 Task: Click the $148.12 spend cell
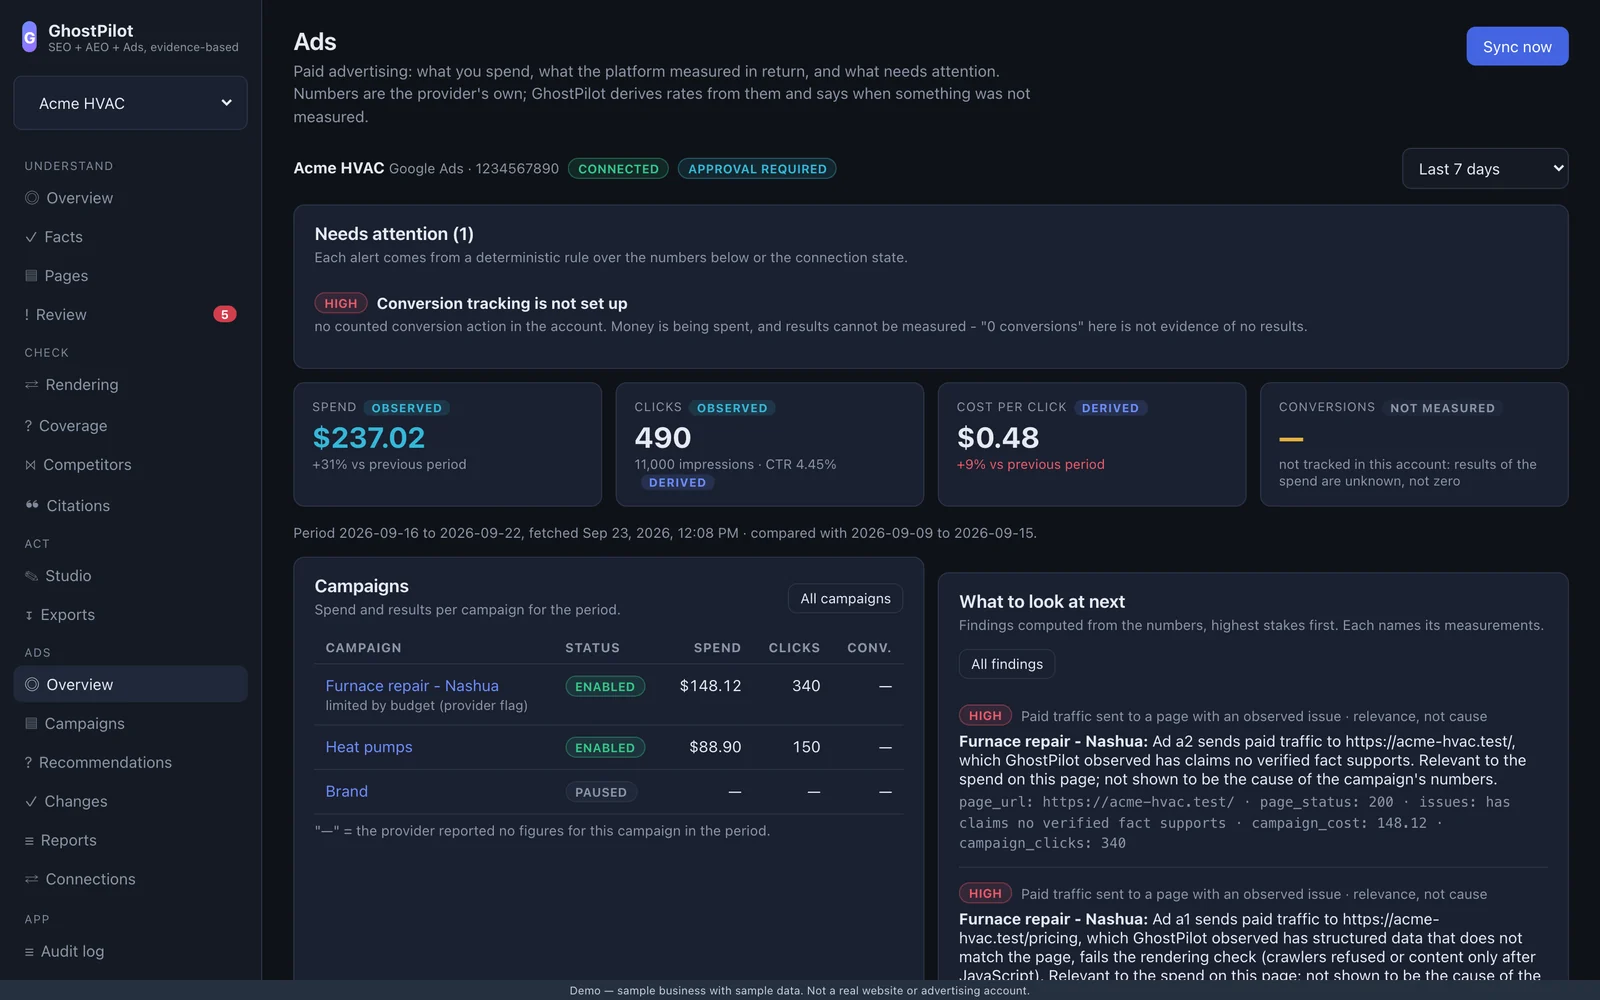click(x=710, y=686)
